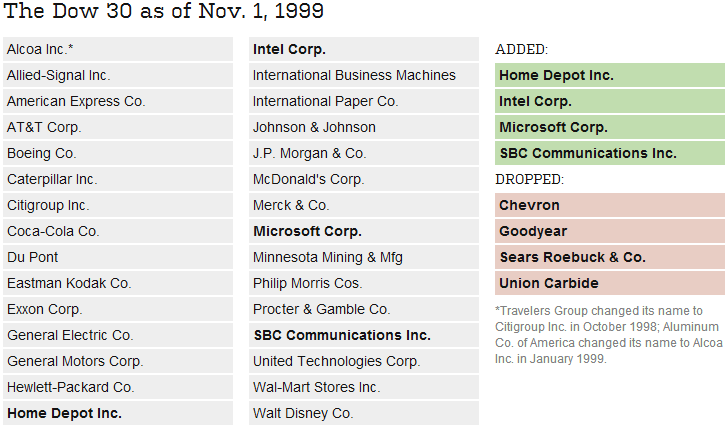Click the Alcoa Inc. row
725x426 pixels.
tap(118, 49)
